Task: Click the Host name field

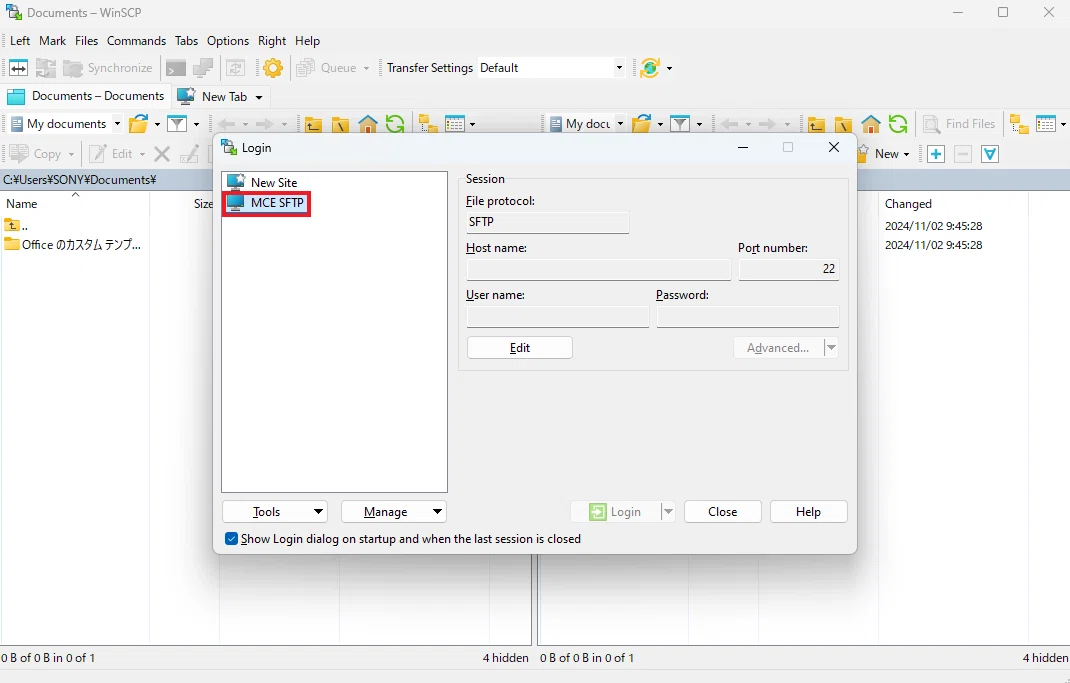Action: [598, 269]
